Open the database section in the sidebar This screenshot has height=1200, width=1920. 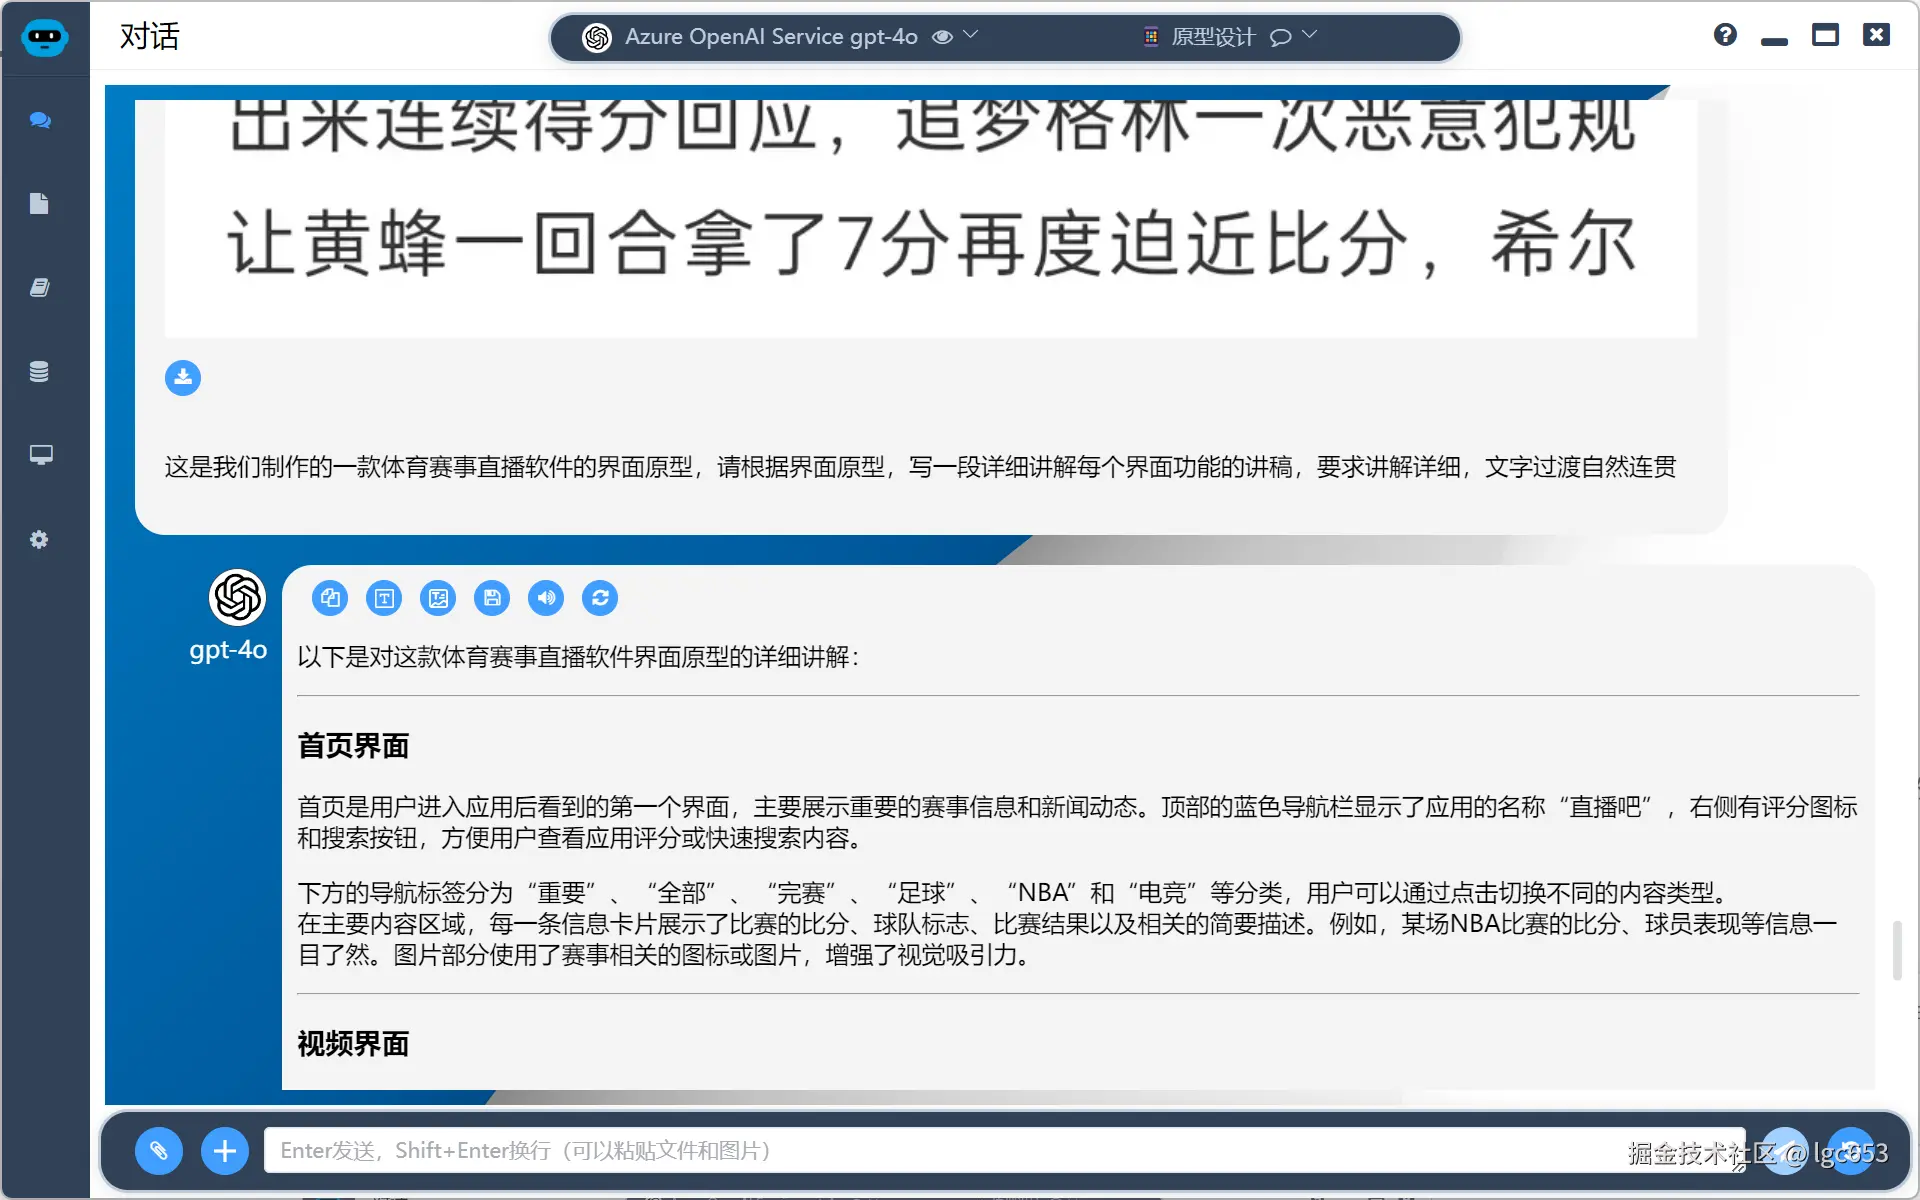tap(39, 372)
